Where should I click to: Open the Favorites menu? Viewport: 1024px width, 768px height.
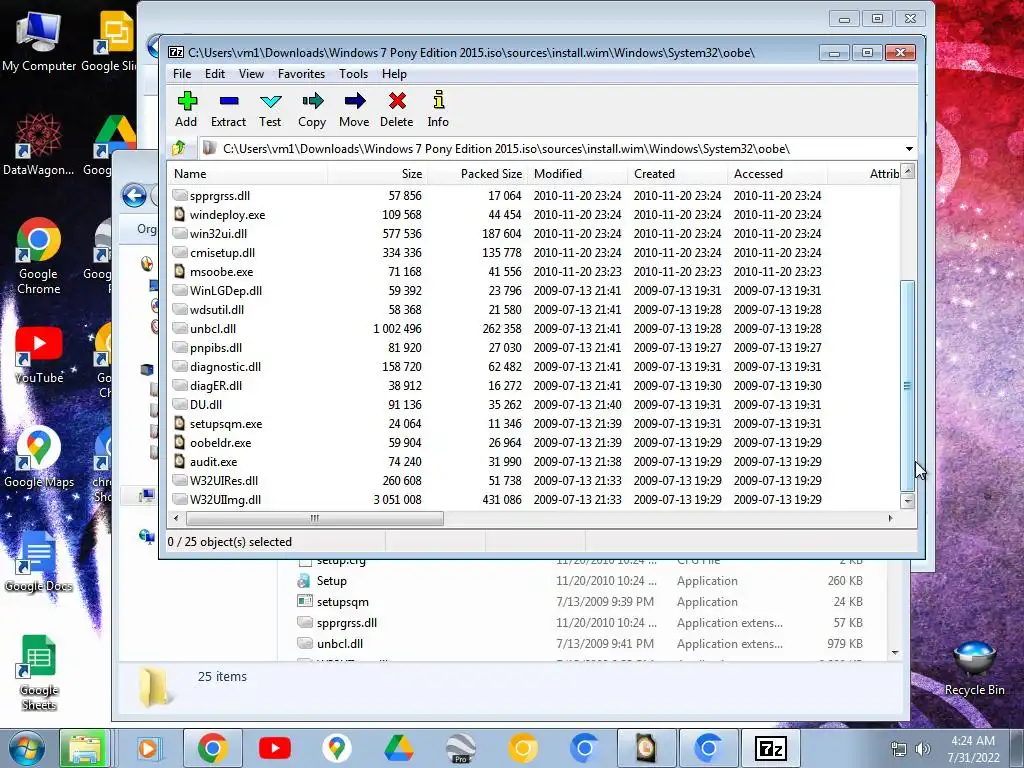pos(301,74)
